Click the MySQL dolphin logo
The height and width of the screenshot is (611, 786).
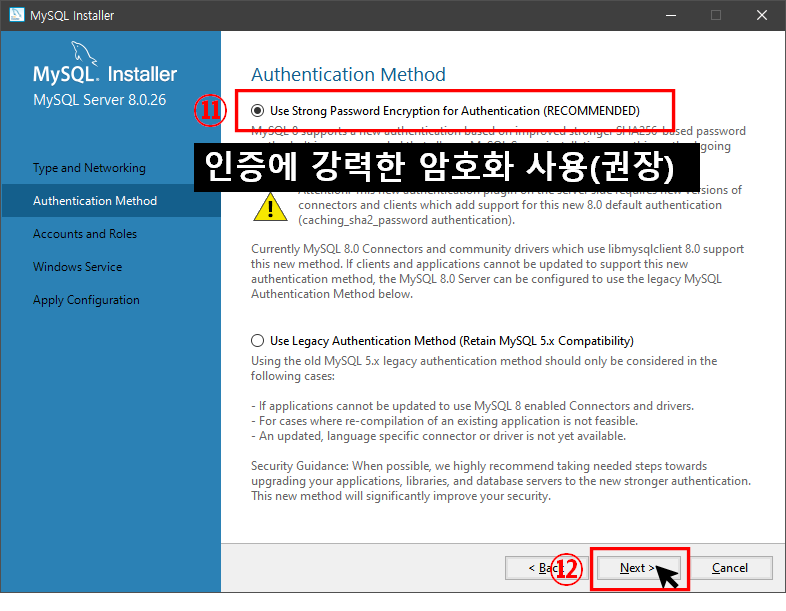pyautogui.click(x=83, y=53)
